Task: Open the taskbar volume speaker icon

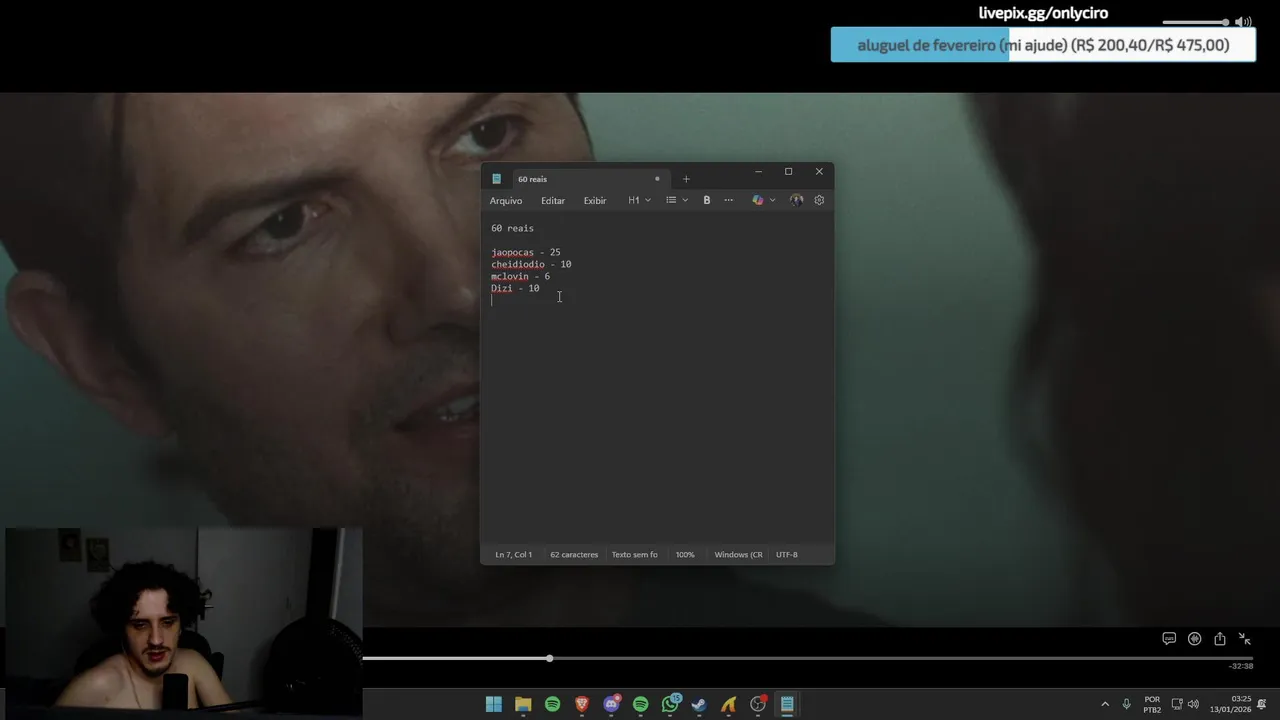Action: click(x=1193, y=704)
